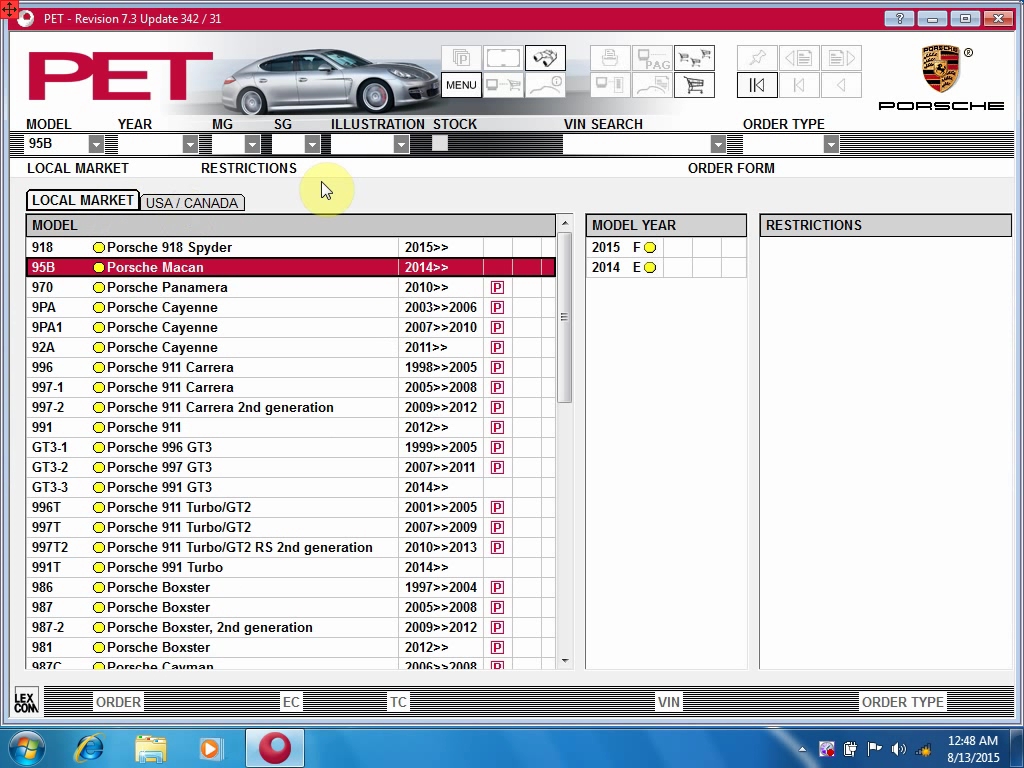Click the printer icon in toolbar
This screenshot has height=768, width=1024.
(610, 58)
